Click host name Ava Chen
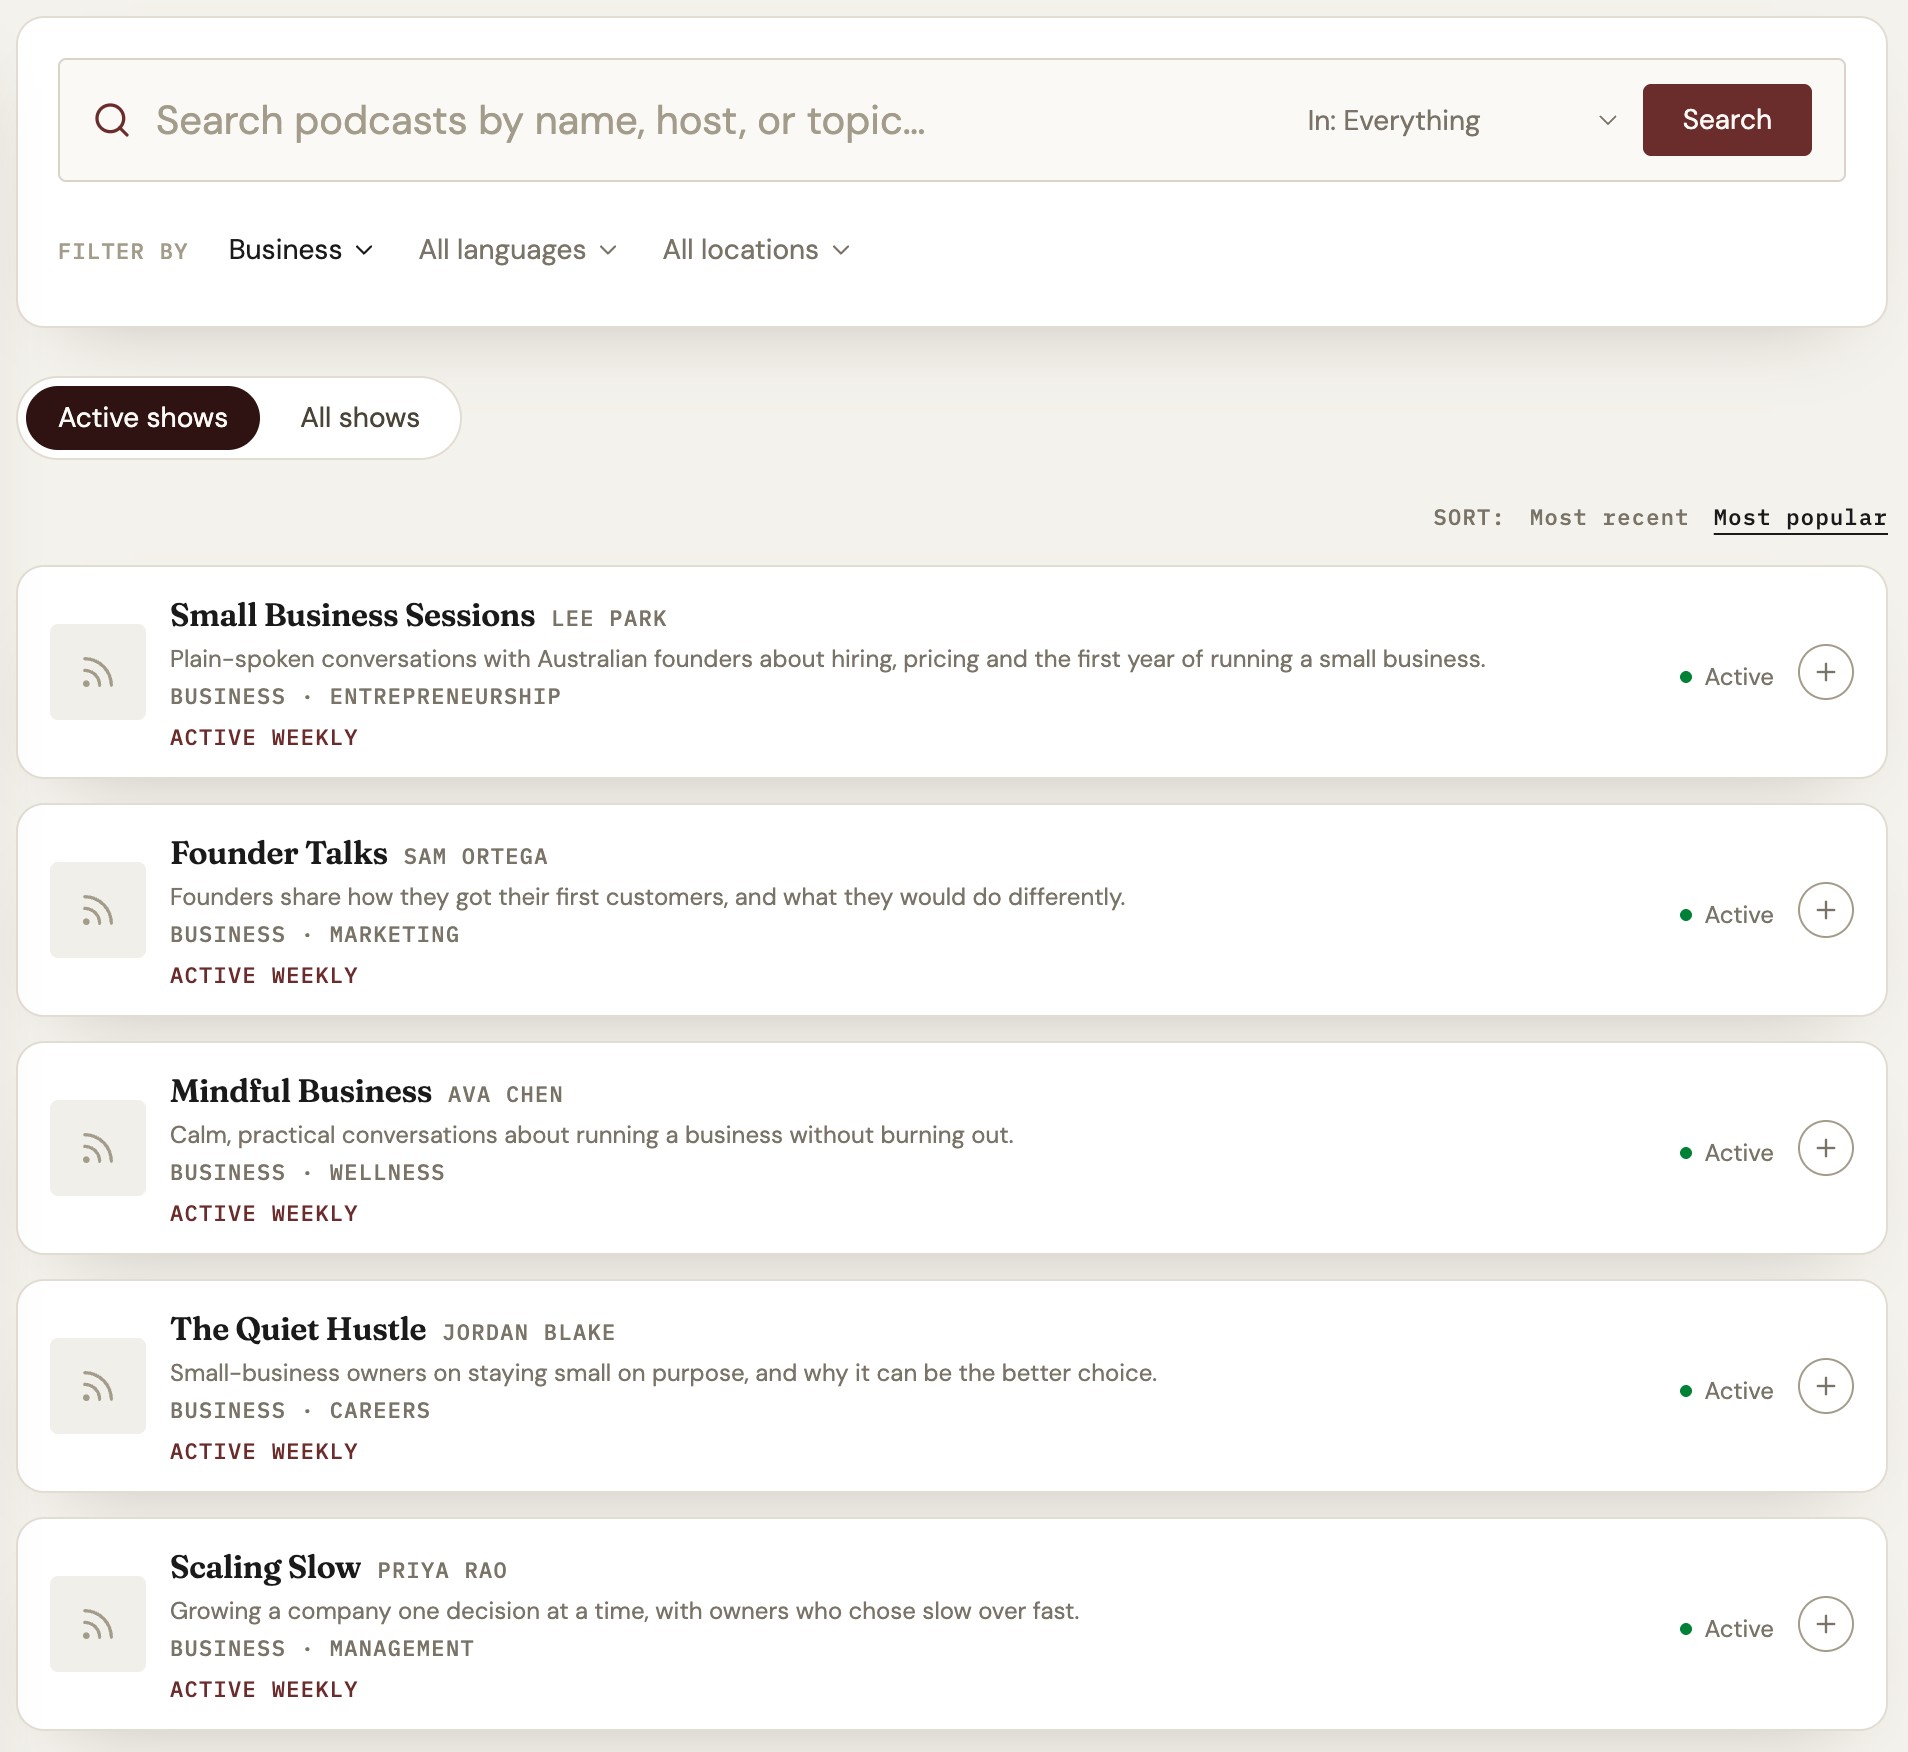This screenshot has width=1908, height=1752. coord(506,1095)
